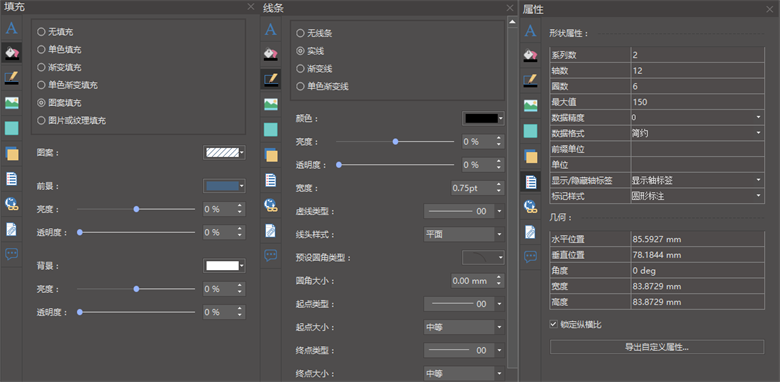The height and width of the screenshot is (382, 780).
Task: Open 背景 white color swatch
Action: click(224, 266)
